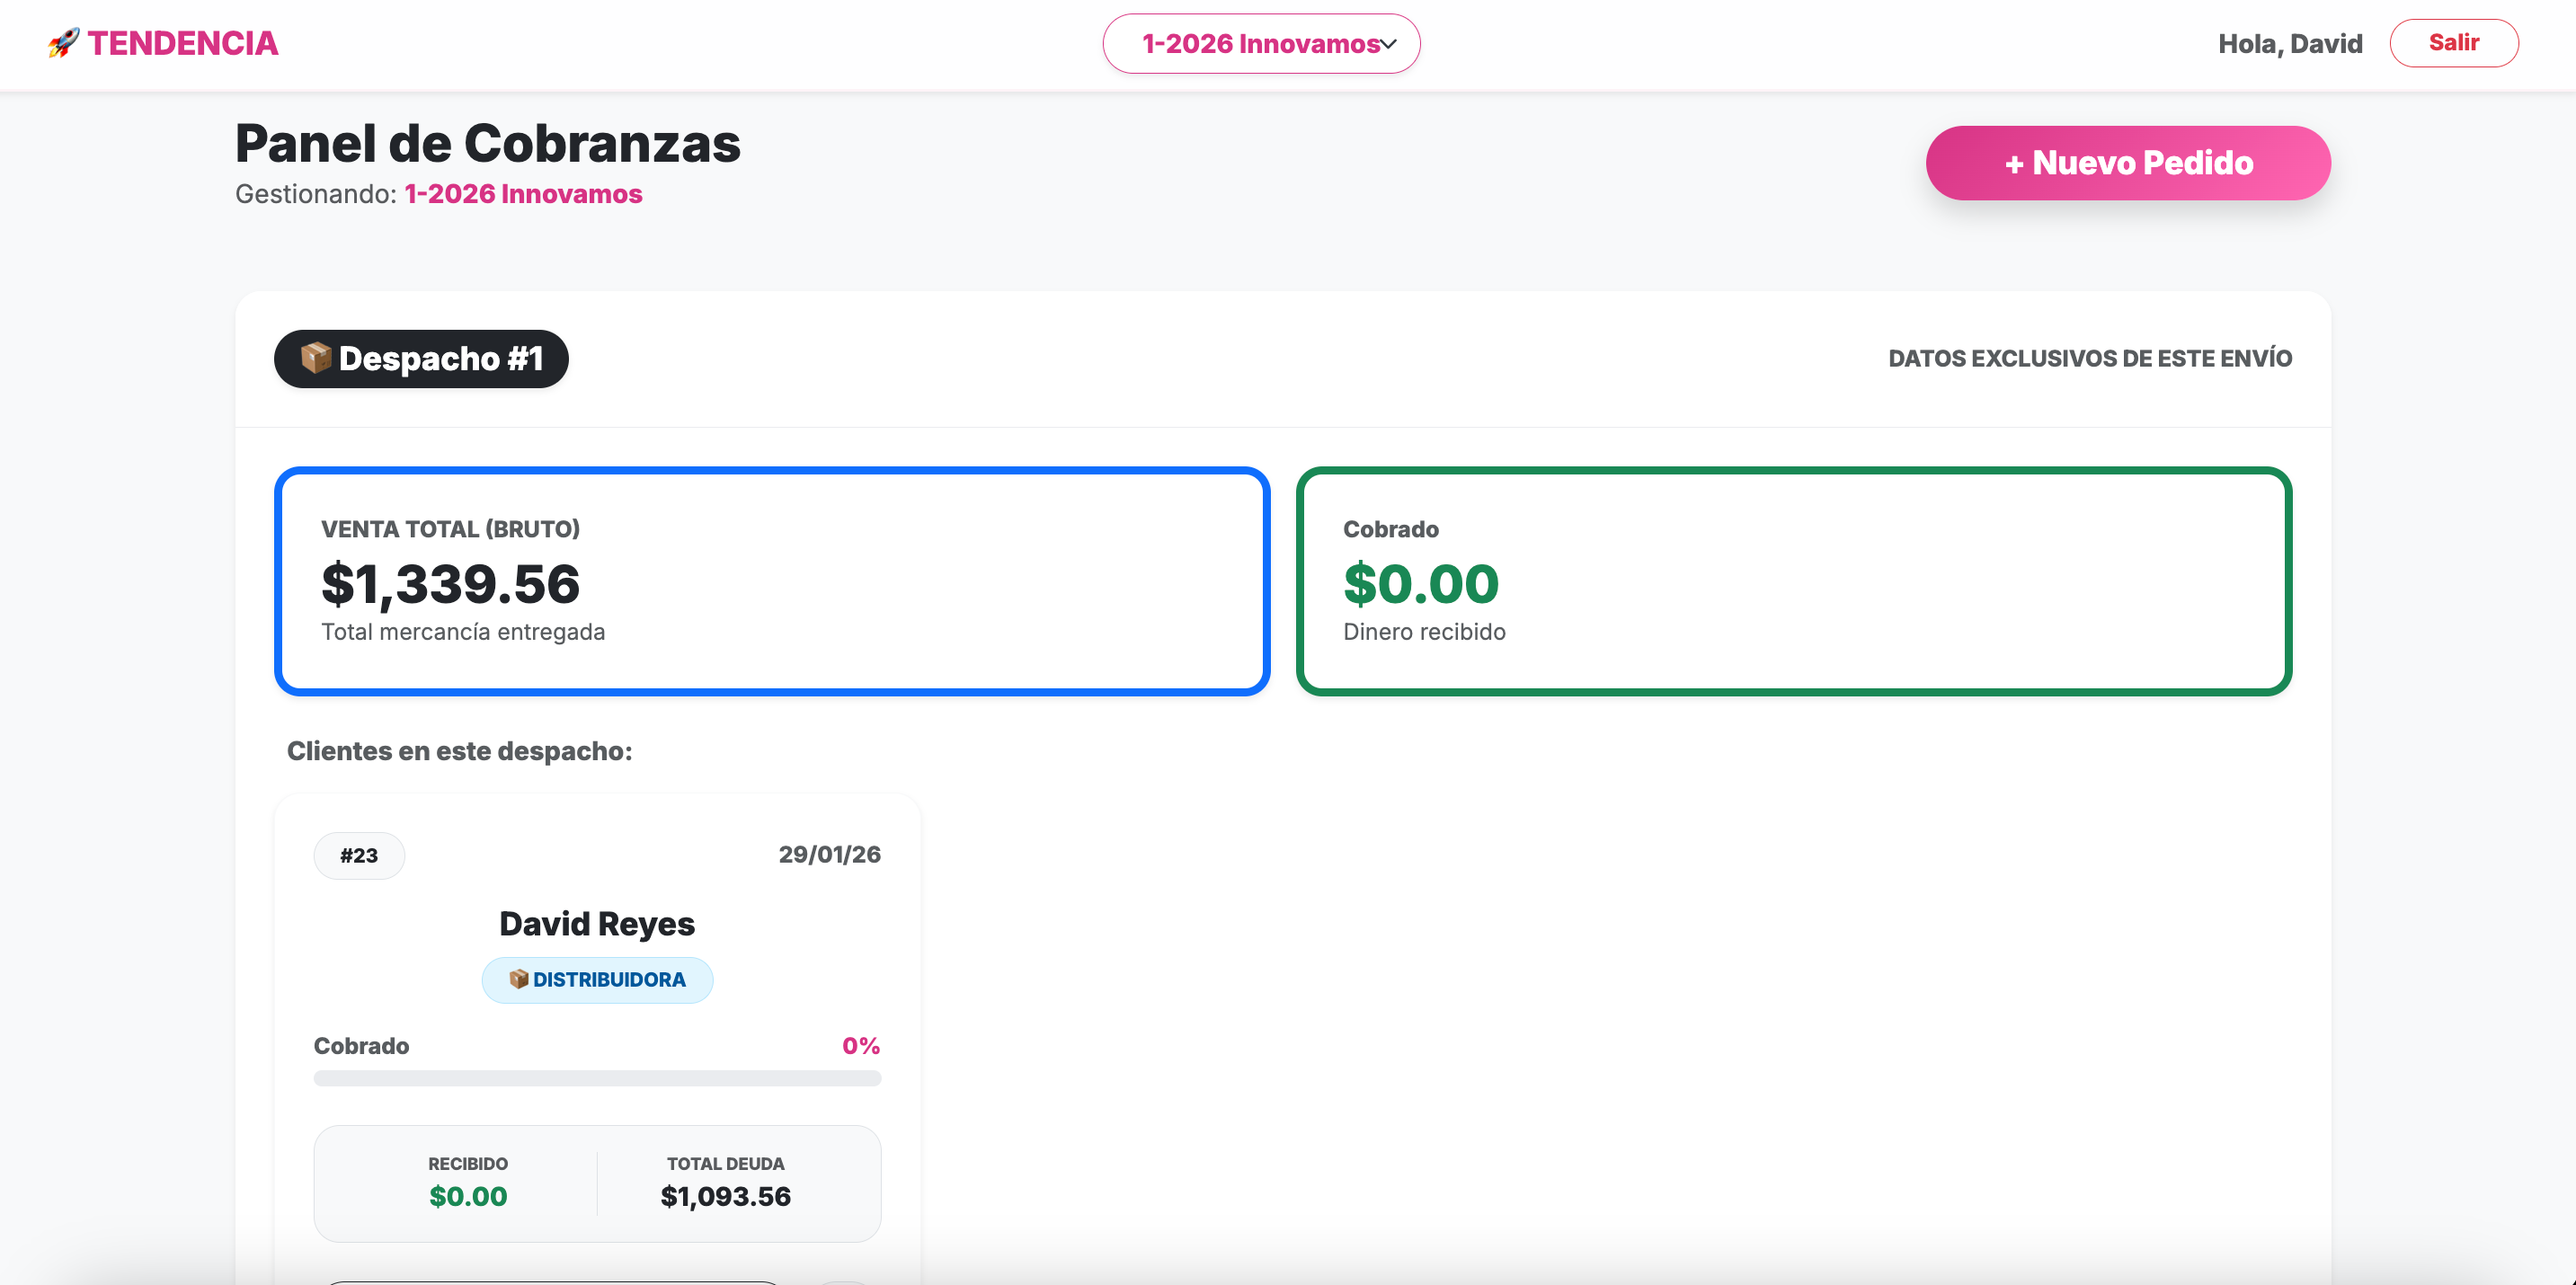Click the Salir button to log out
2576x1285 pixels.
[2454, 42]
